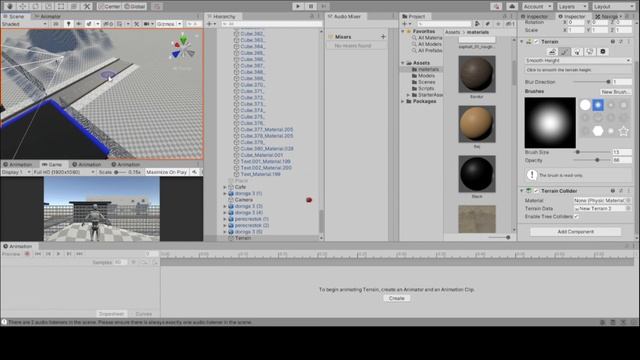Select the Paint Trees tool
The image size is (640, 360).
(x=577, y=52)
